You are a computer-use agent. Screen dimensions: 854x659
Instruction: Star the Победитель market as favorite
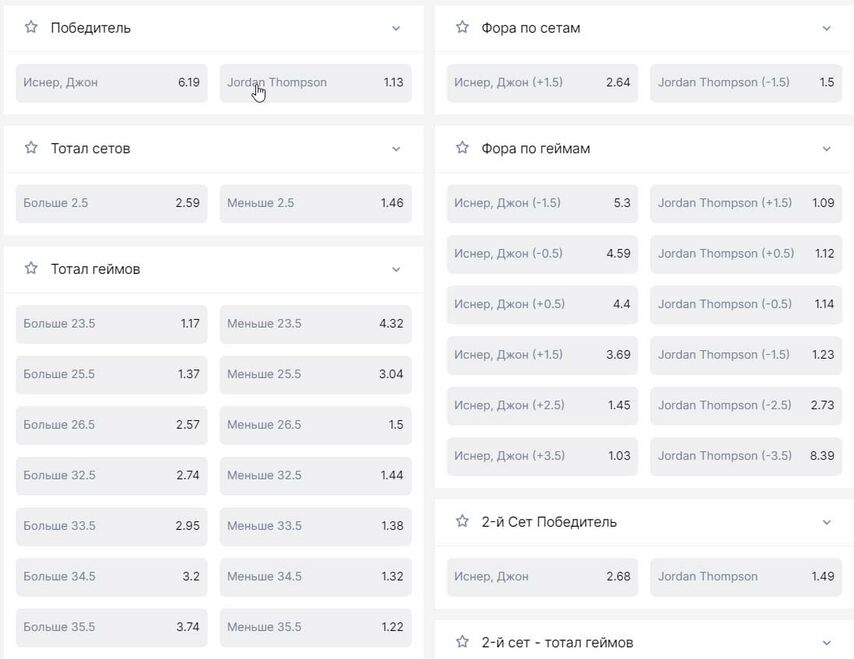(31, 28)
